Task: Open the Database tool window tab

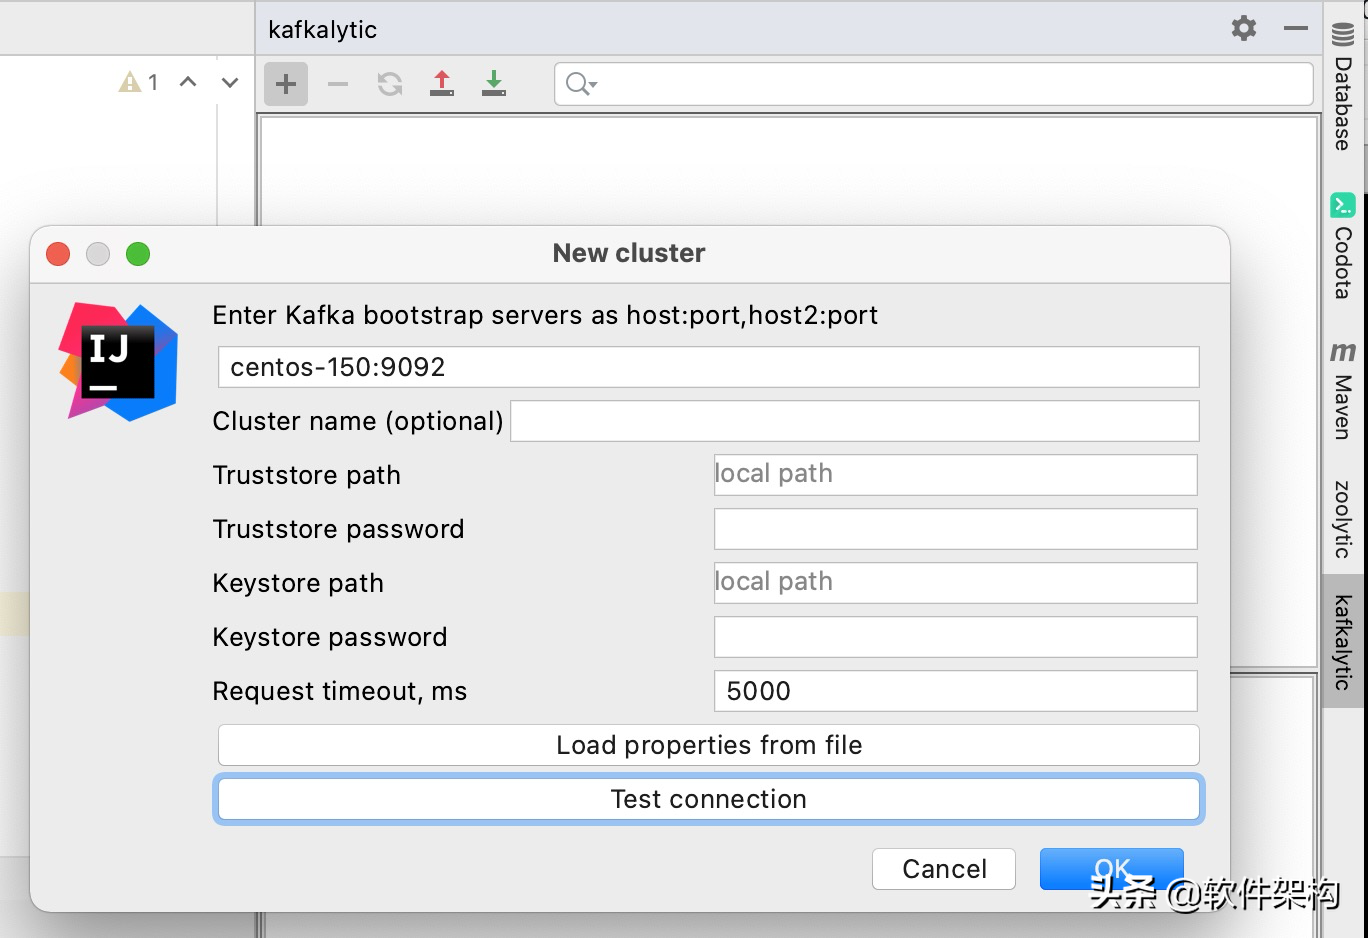Action: click(1343, 87)
